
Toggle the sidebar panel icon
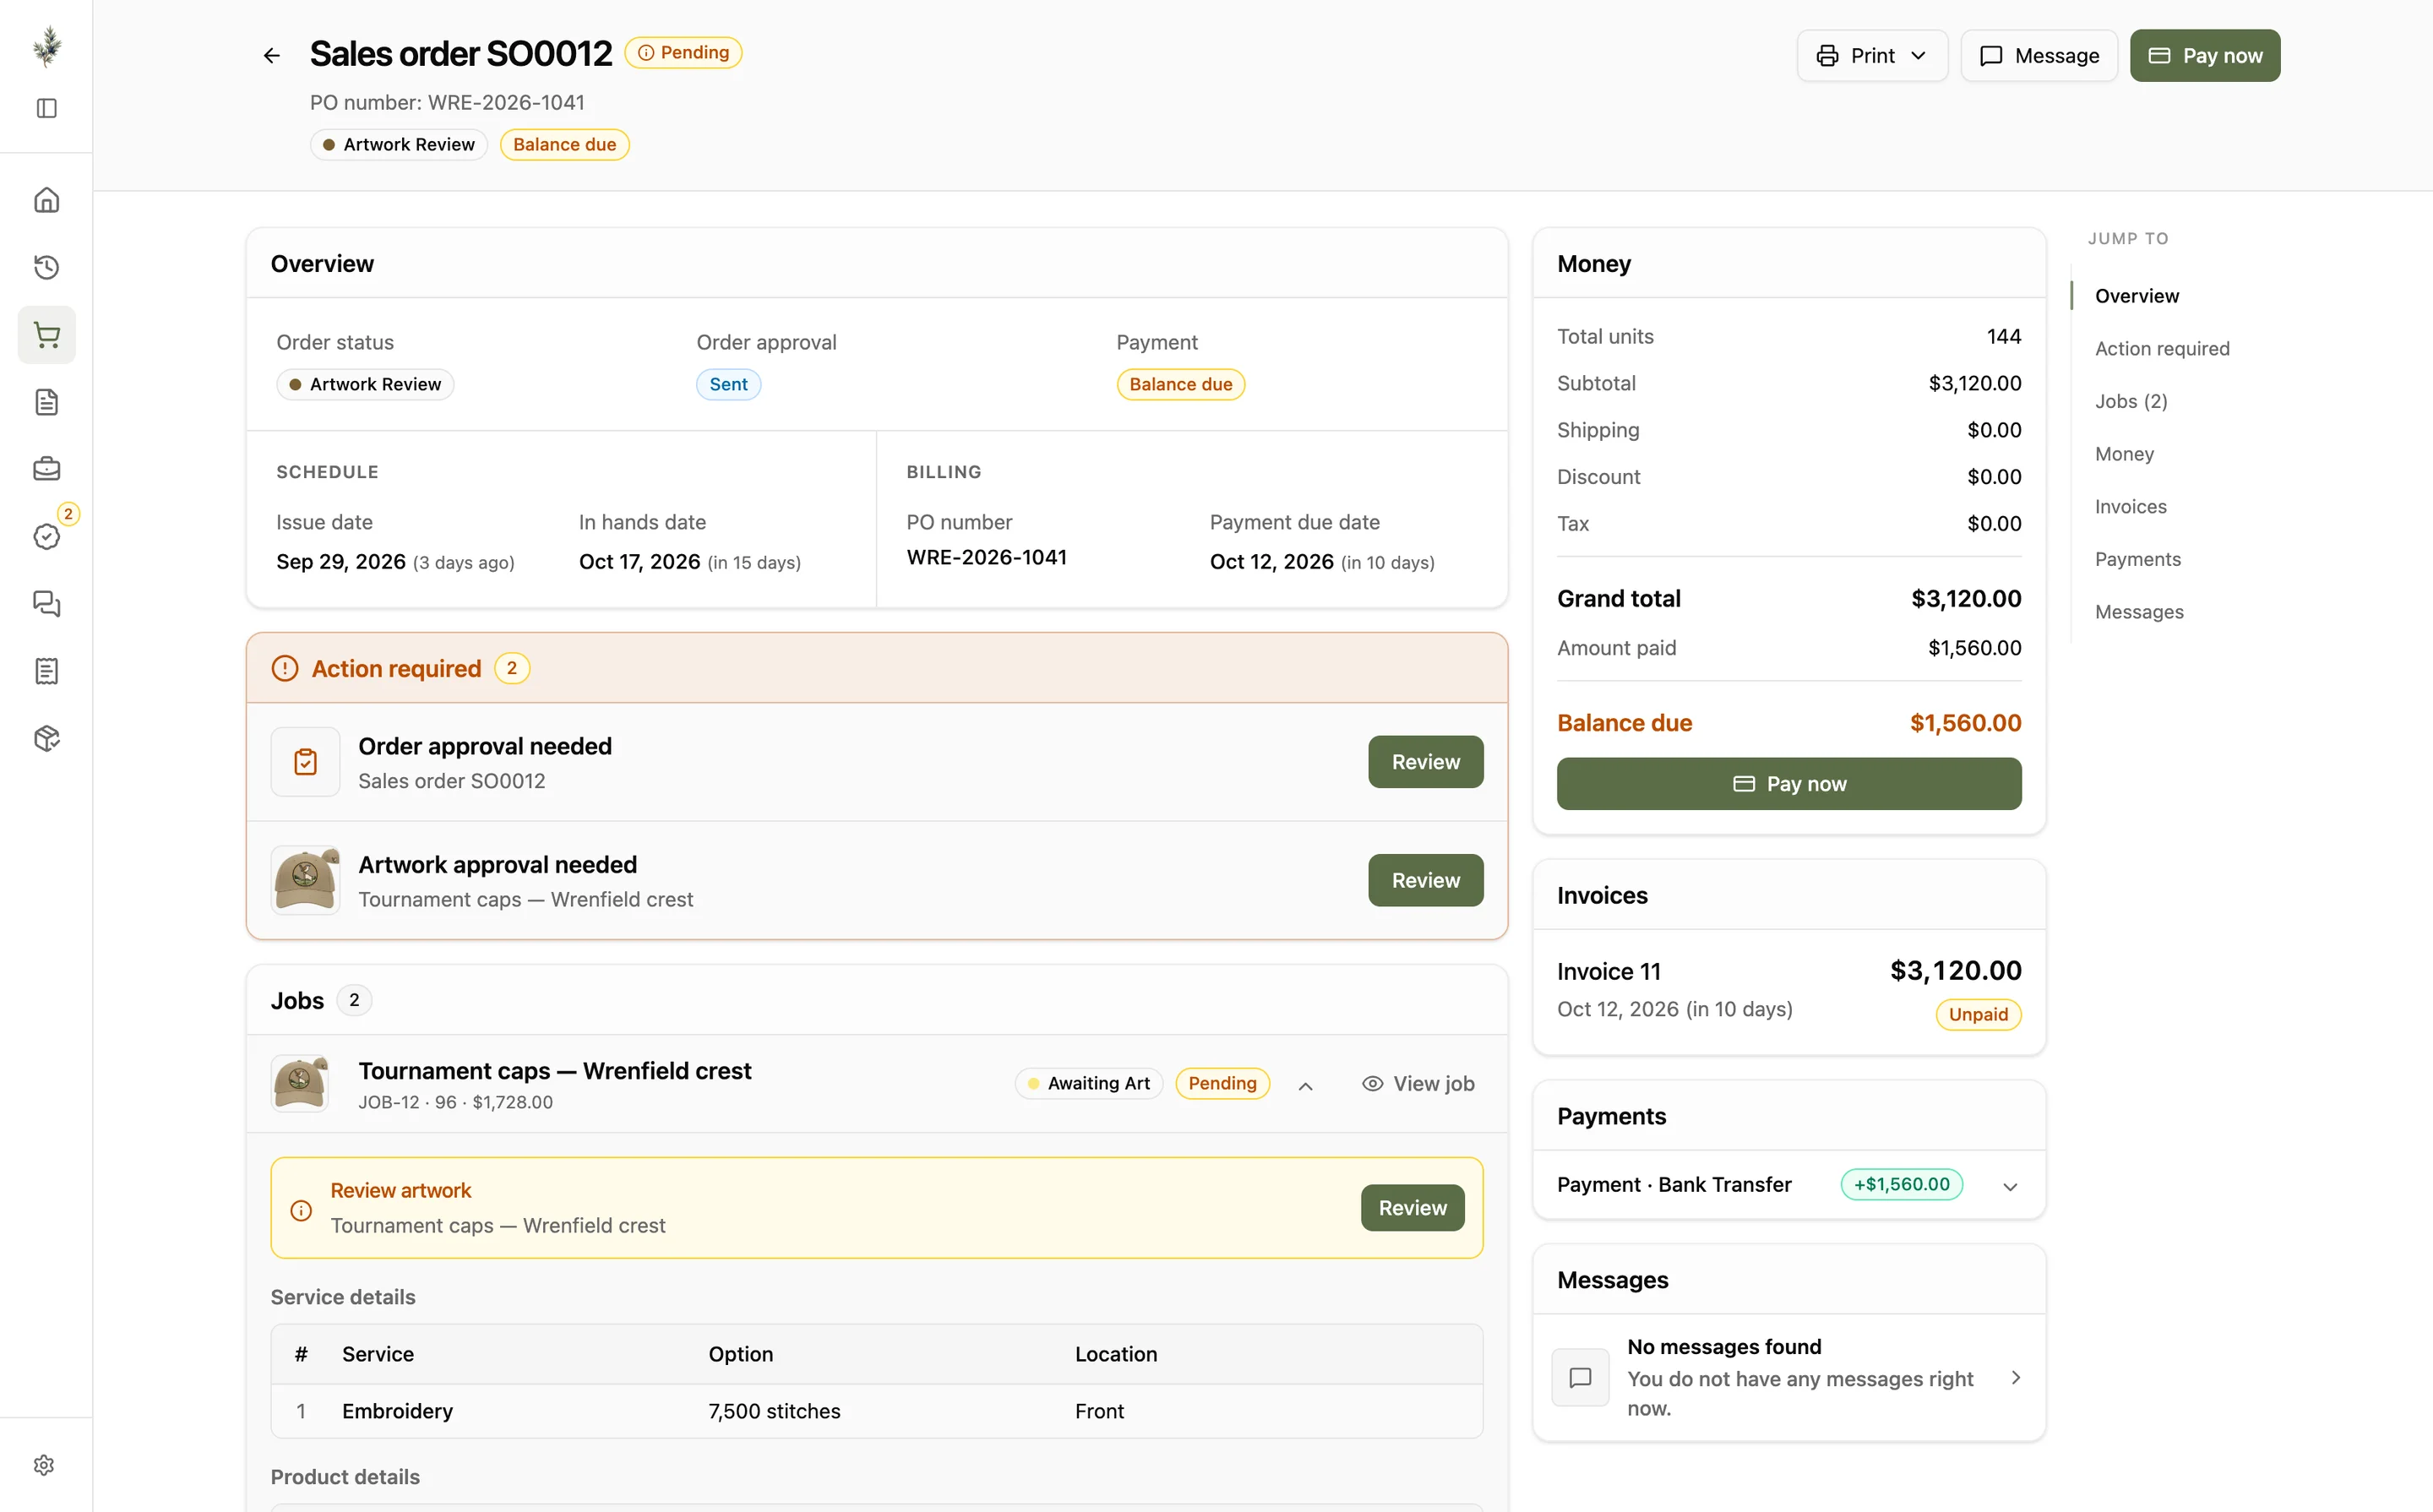click(47, 108)
